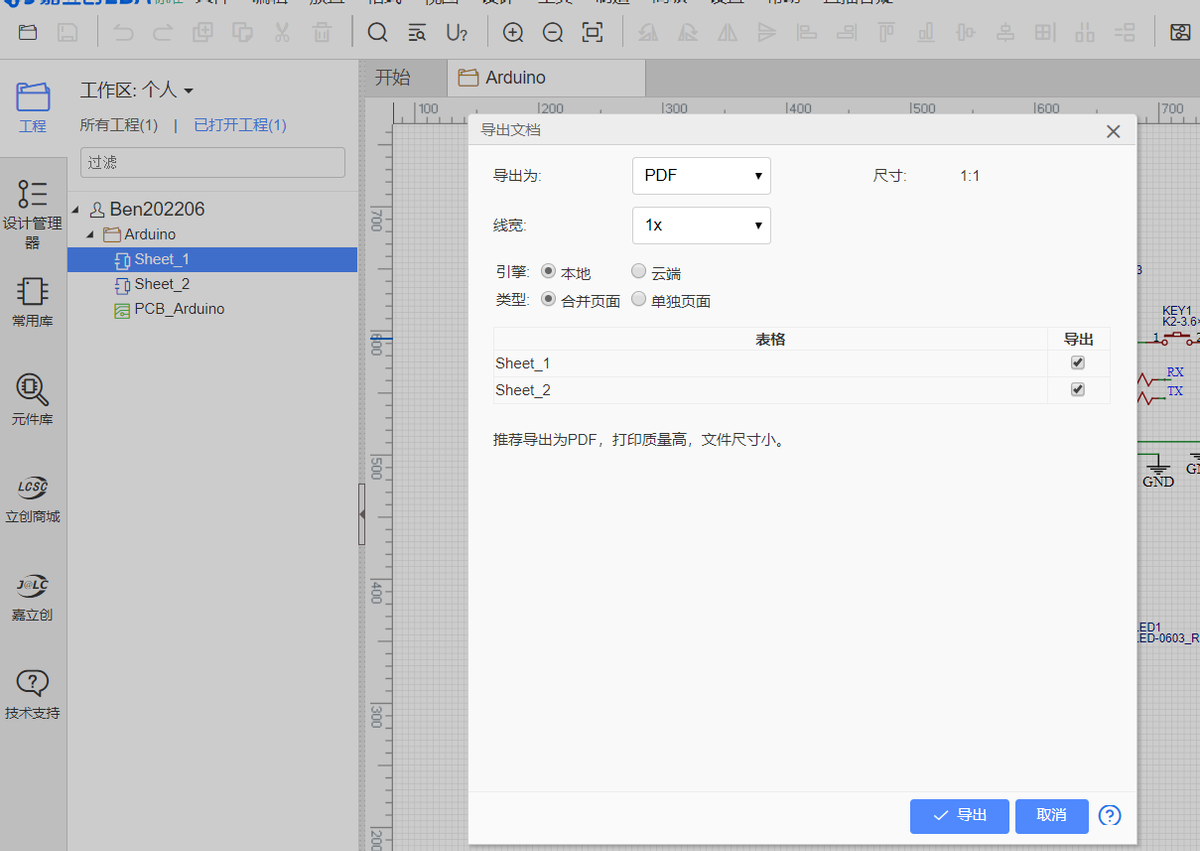Viewport: 1200px width, 851px height.
Task: Click the save disk toolbar icon
Action: pos(67,33)
